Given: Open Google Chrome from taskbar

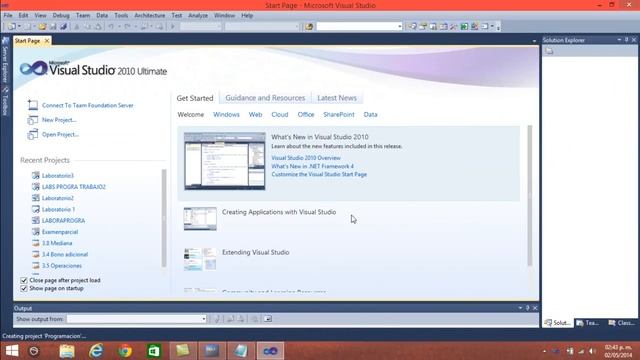Looking at the screenshot, I should [x=125, y=351].
